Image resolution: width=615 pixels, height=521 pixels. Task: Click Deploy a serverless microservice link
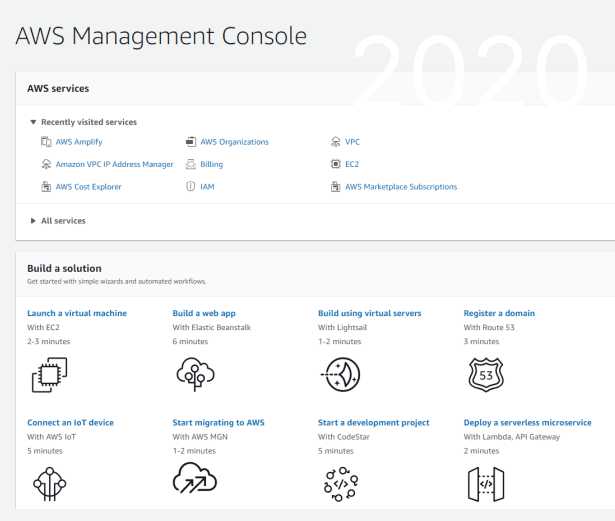point(528,423)
